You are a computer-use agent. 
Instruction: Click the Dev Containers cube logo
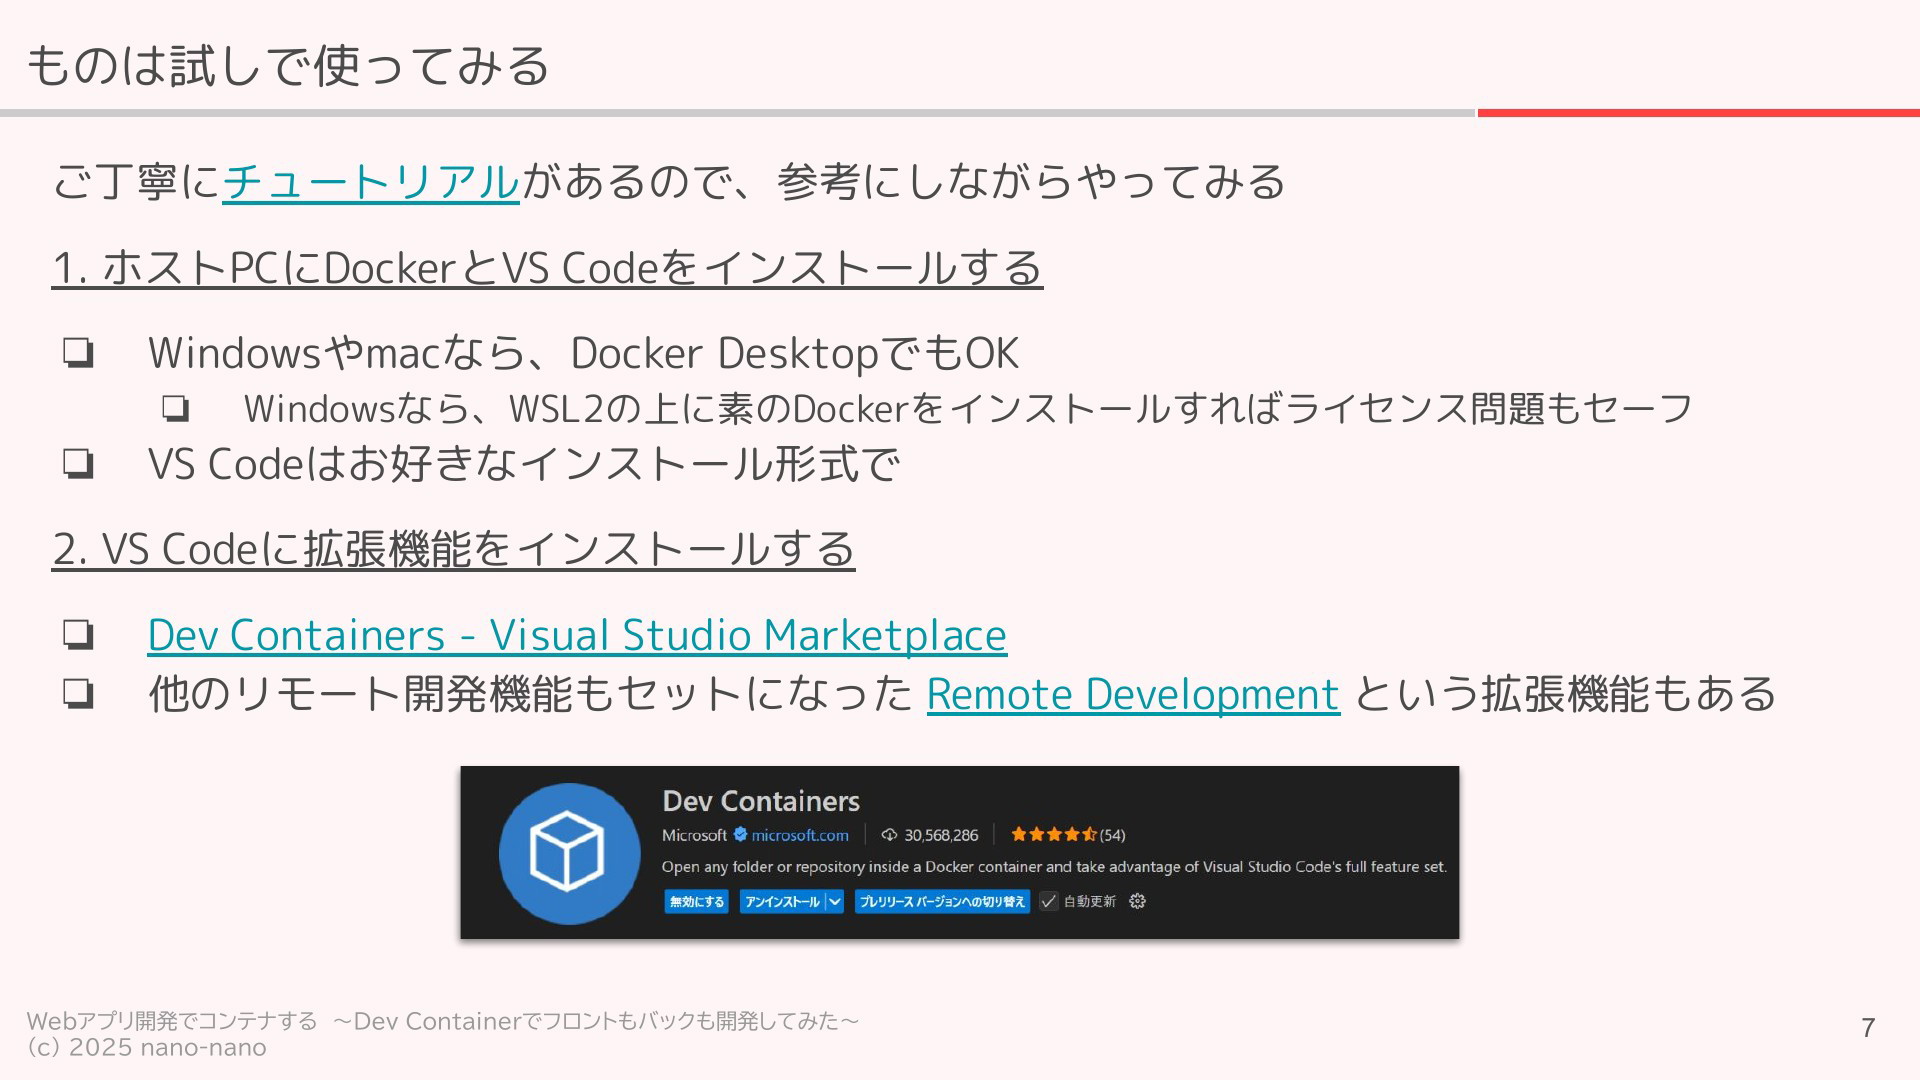point(569,853)
